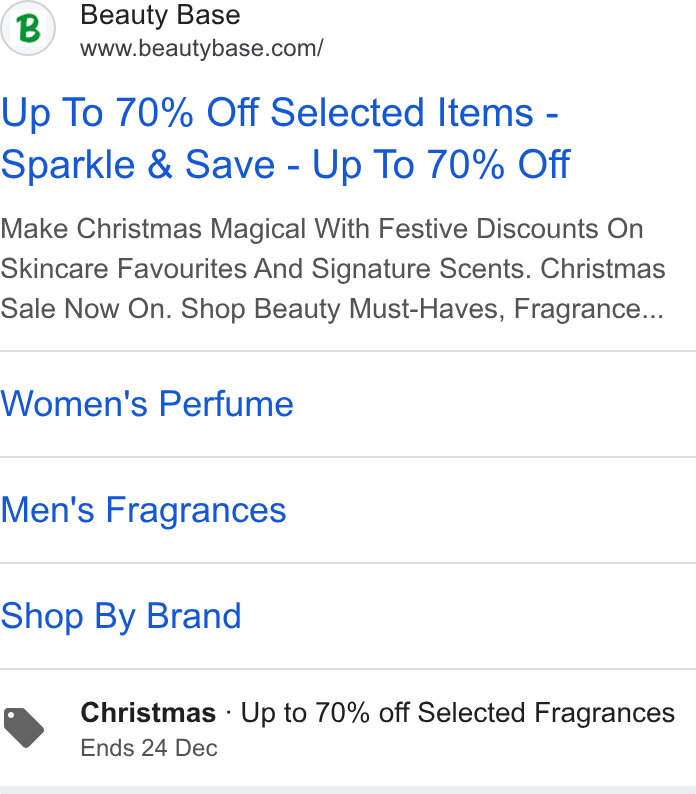Go to the Shop By Brand sitelink
The image size is (696, 794).
pyautogui.click(x=121, y=616)
